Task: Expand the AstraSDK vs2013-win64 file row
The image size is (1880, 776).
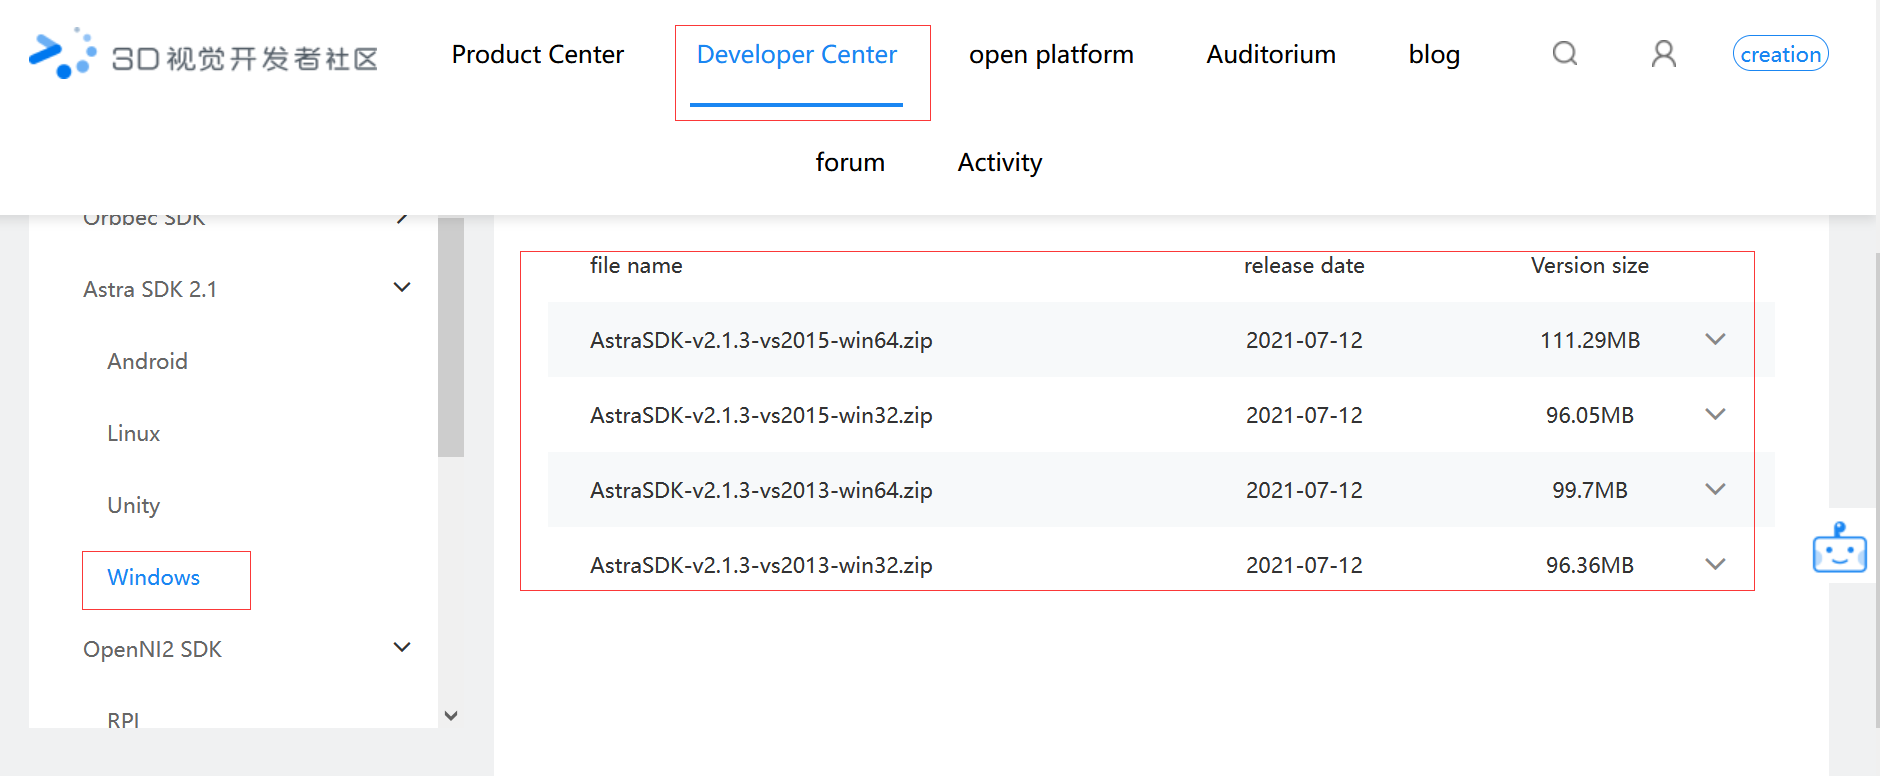Action: [x=1715, y=490]
